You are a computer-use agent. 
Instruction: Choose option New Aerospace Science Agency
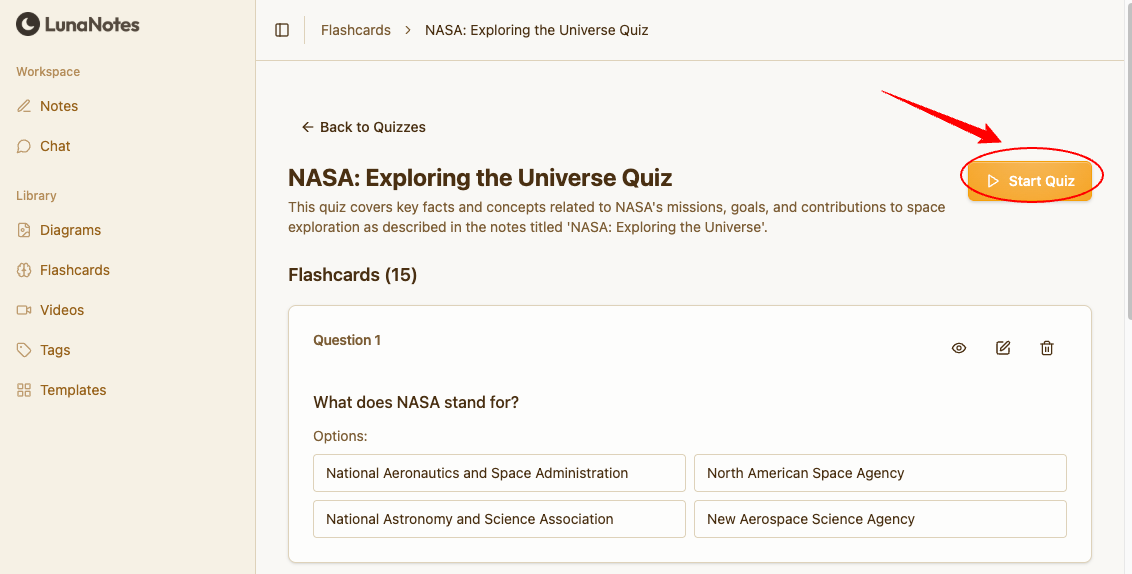(x=880, y=519)
